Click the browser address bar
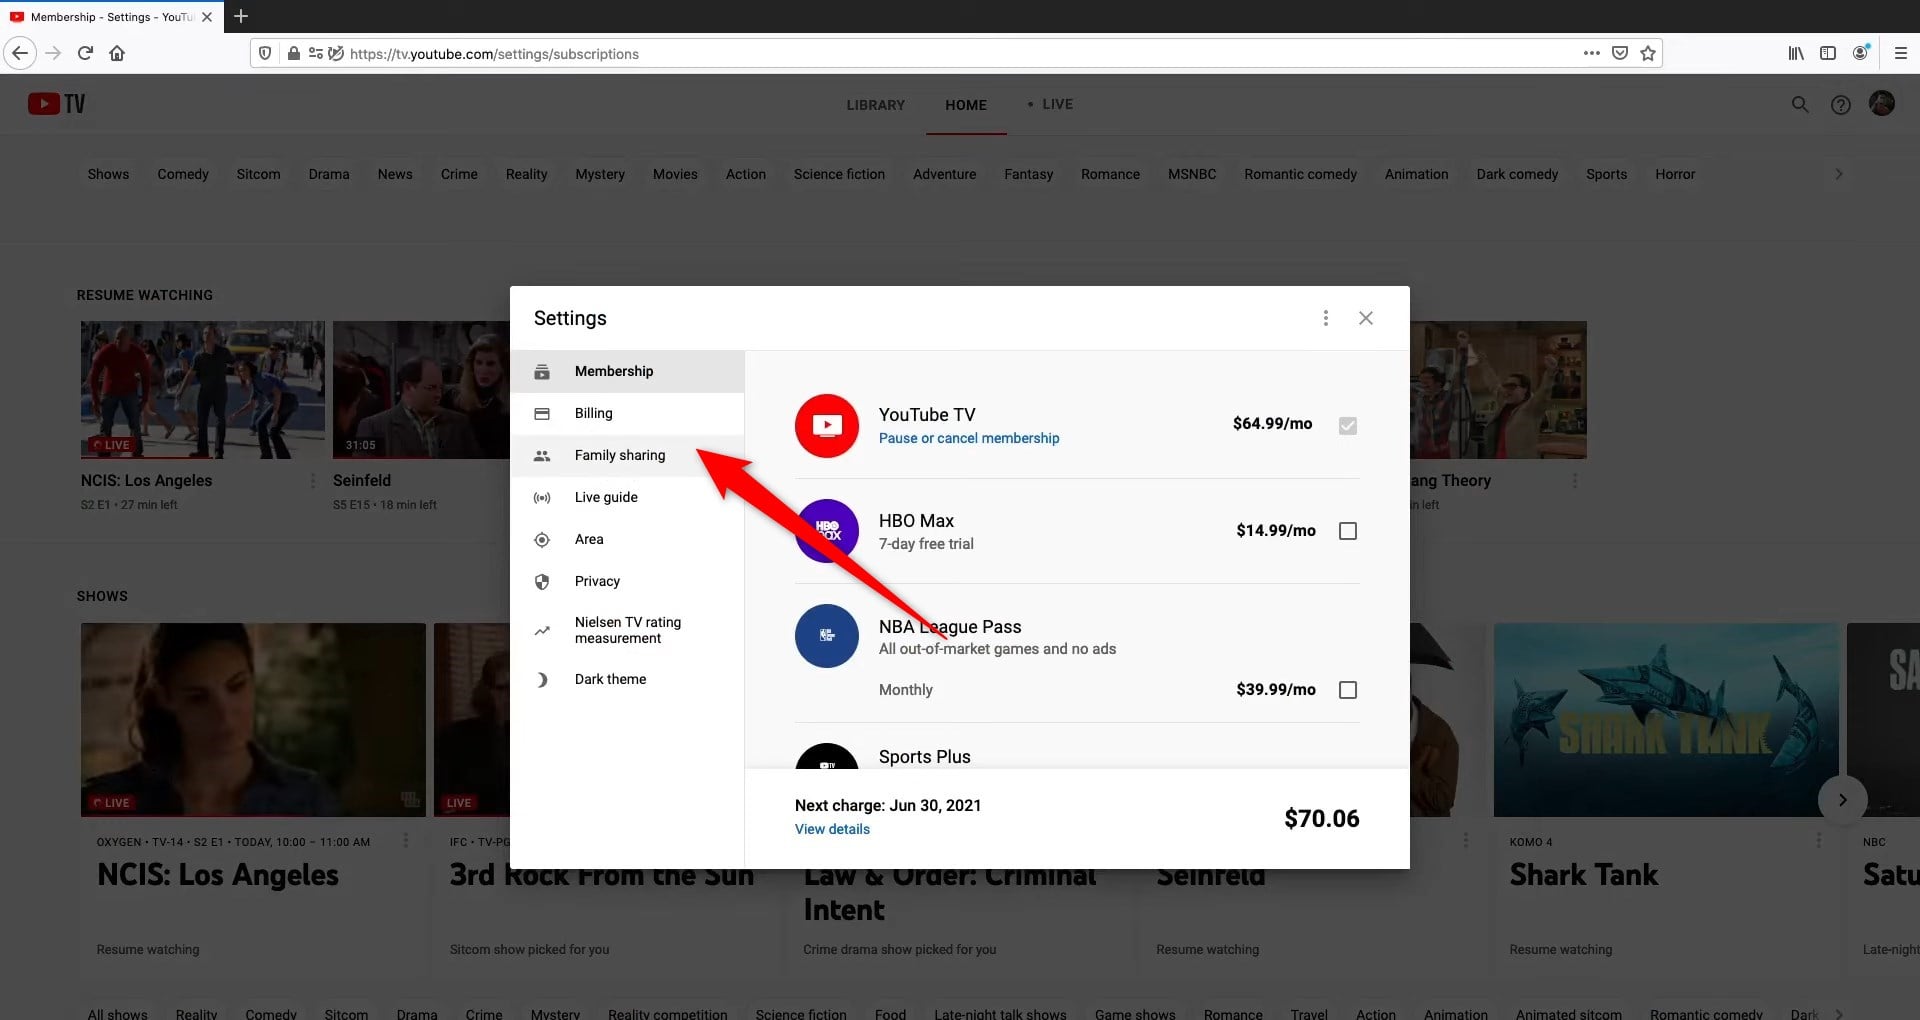 pyautogui.click(x=700, y=53)
